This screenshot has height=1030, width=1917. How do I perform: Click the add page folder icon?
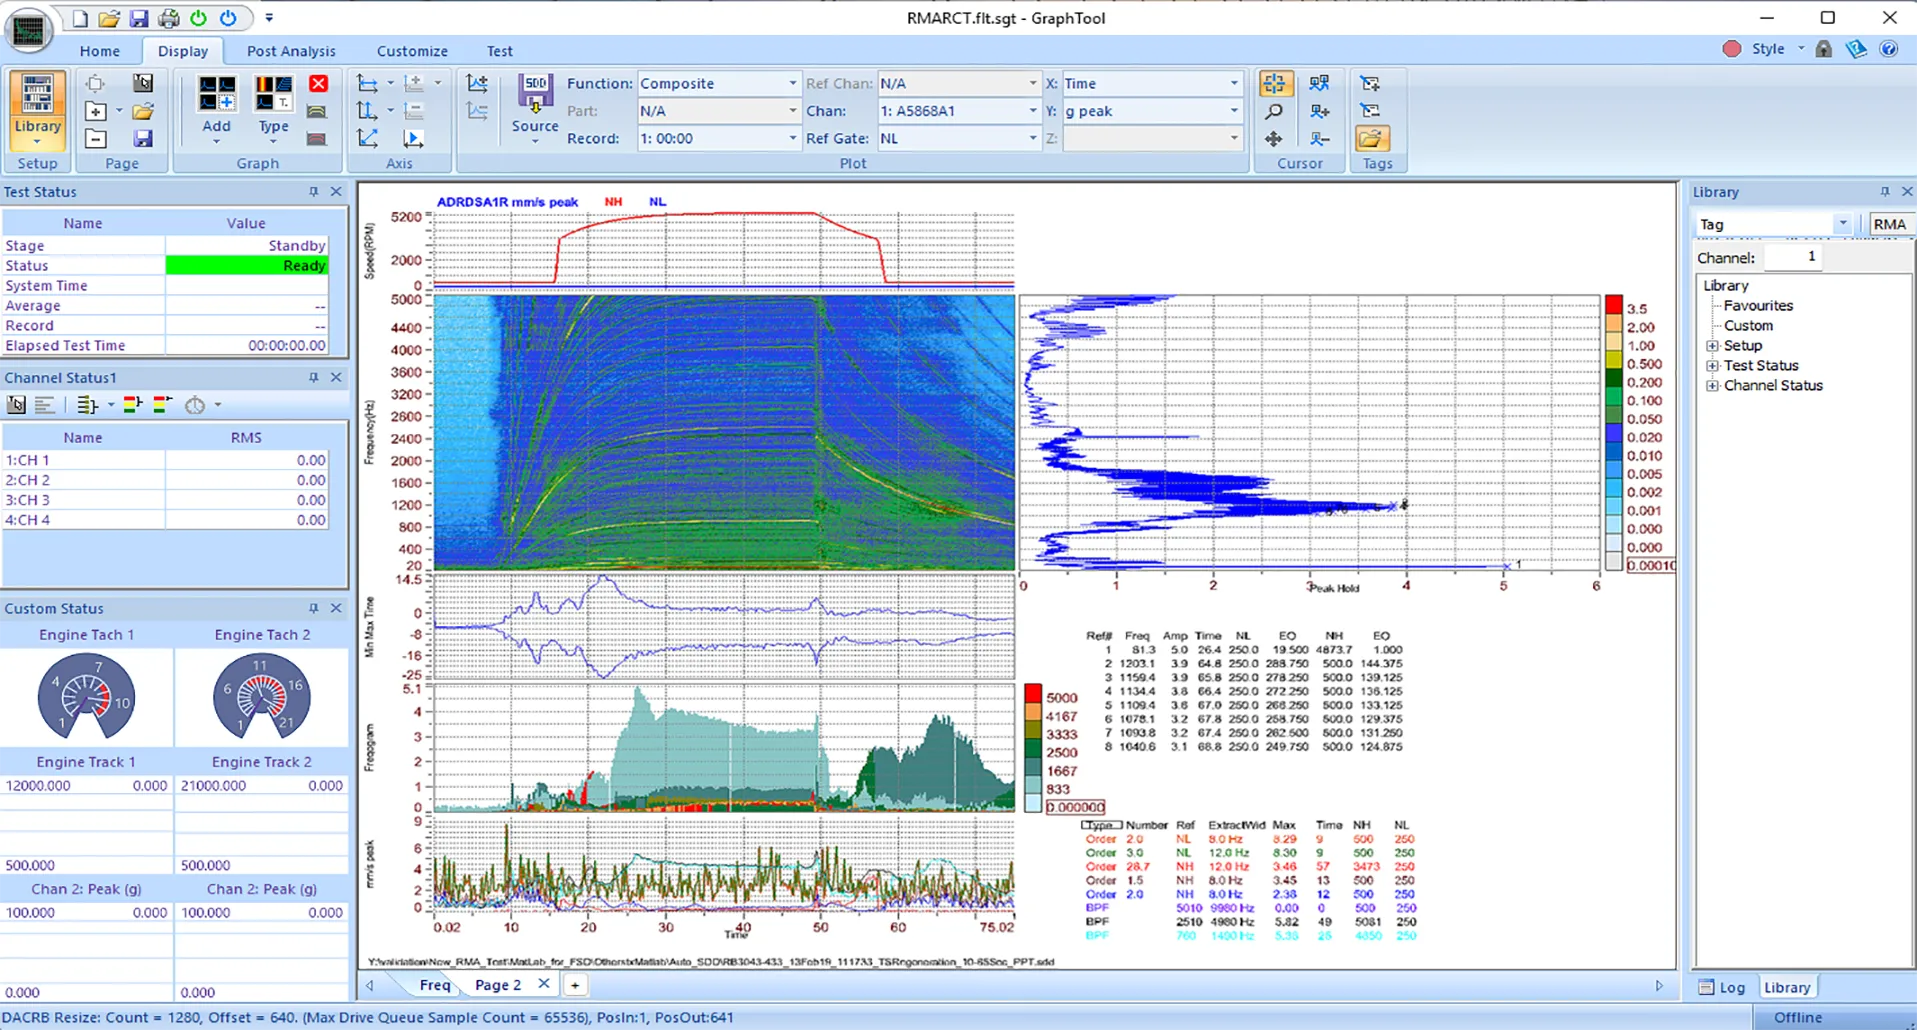click(x=96, y=112)
